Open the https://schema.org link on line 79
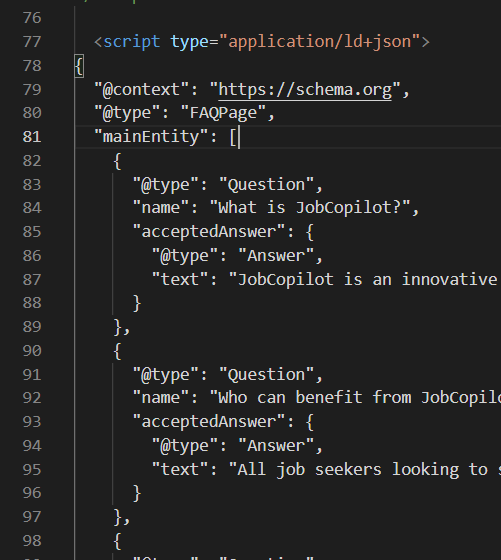Viewport: 501px width, 560px height. (305, 90)
